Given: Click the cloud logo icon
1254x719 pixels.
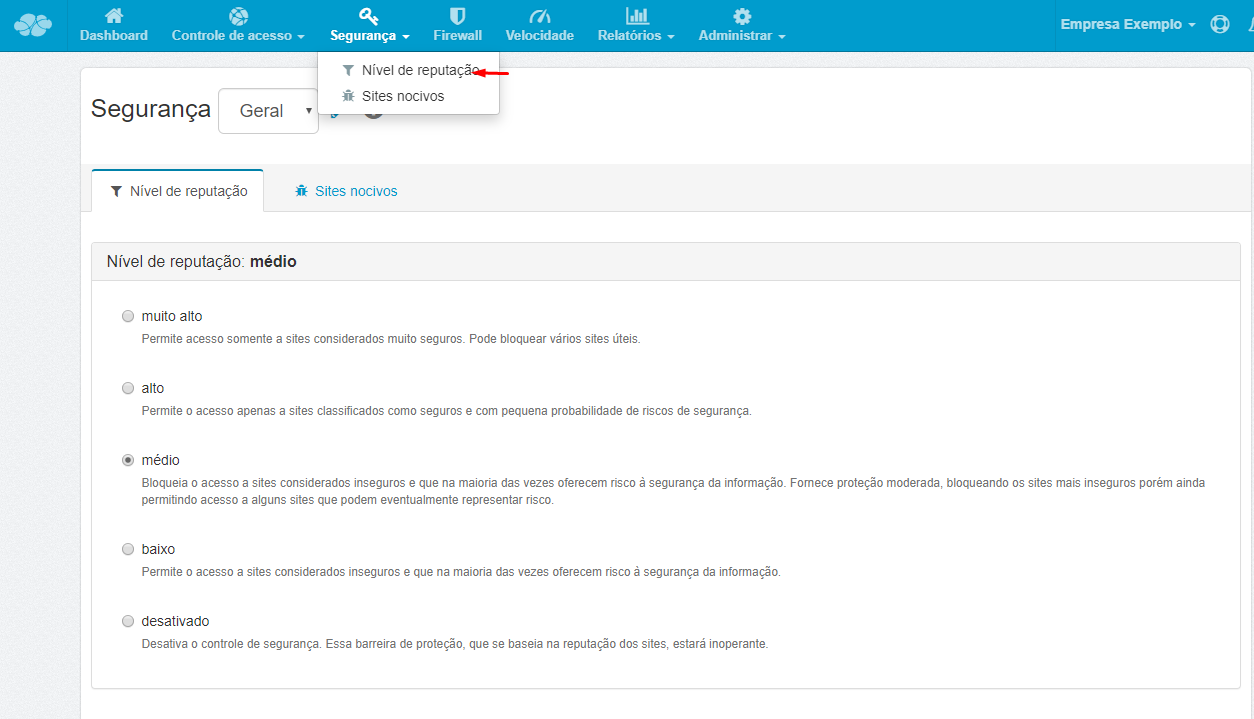Looking at the screenshot, I should 33,25.
